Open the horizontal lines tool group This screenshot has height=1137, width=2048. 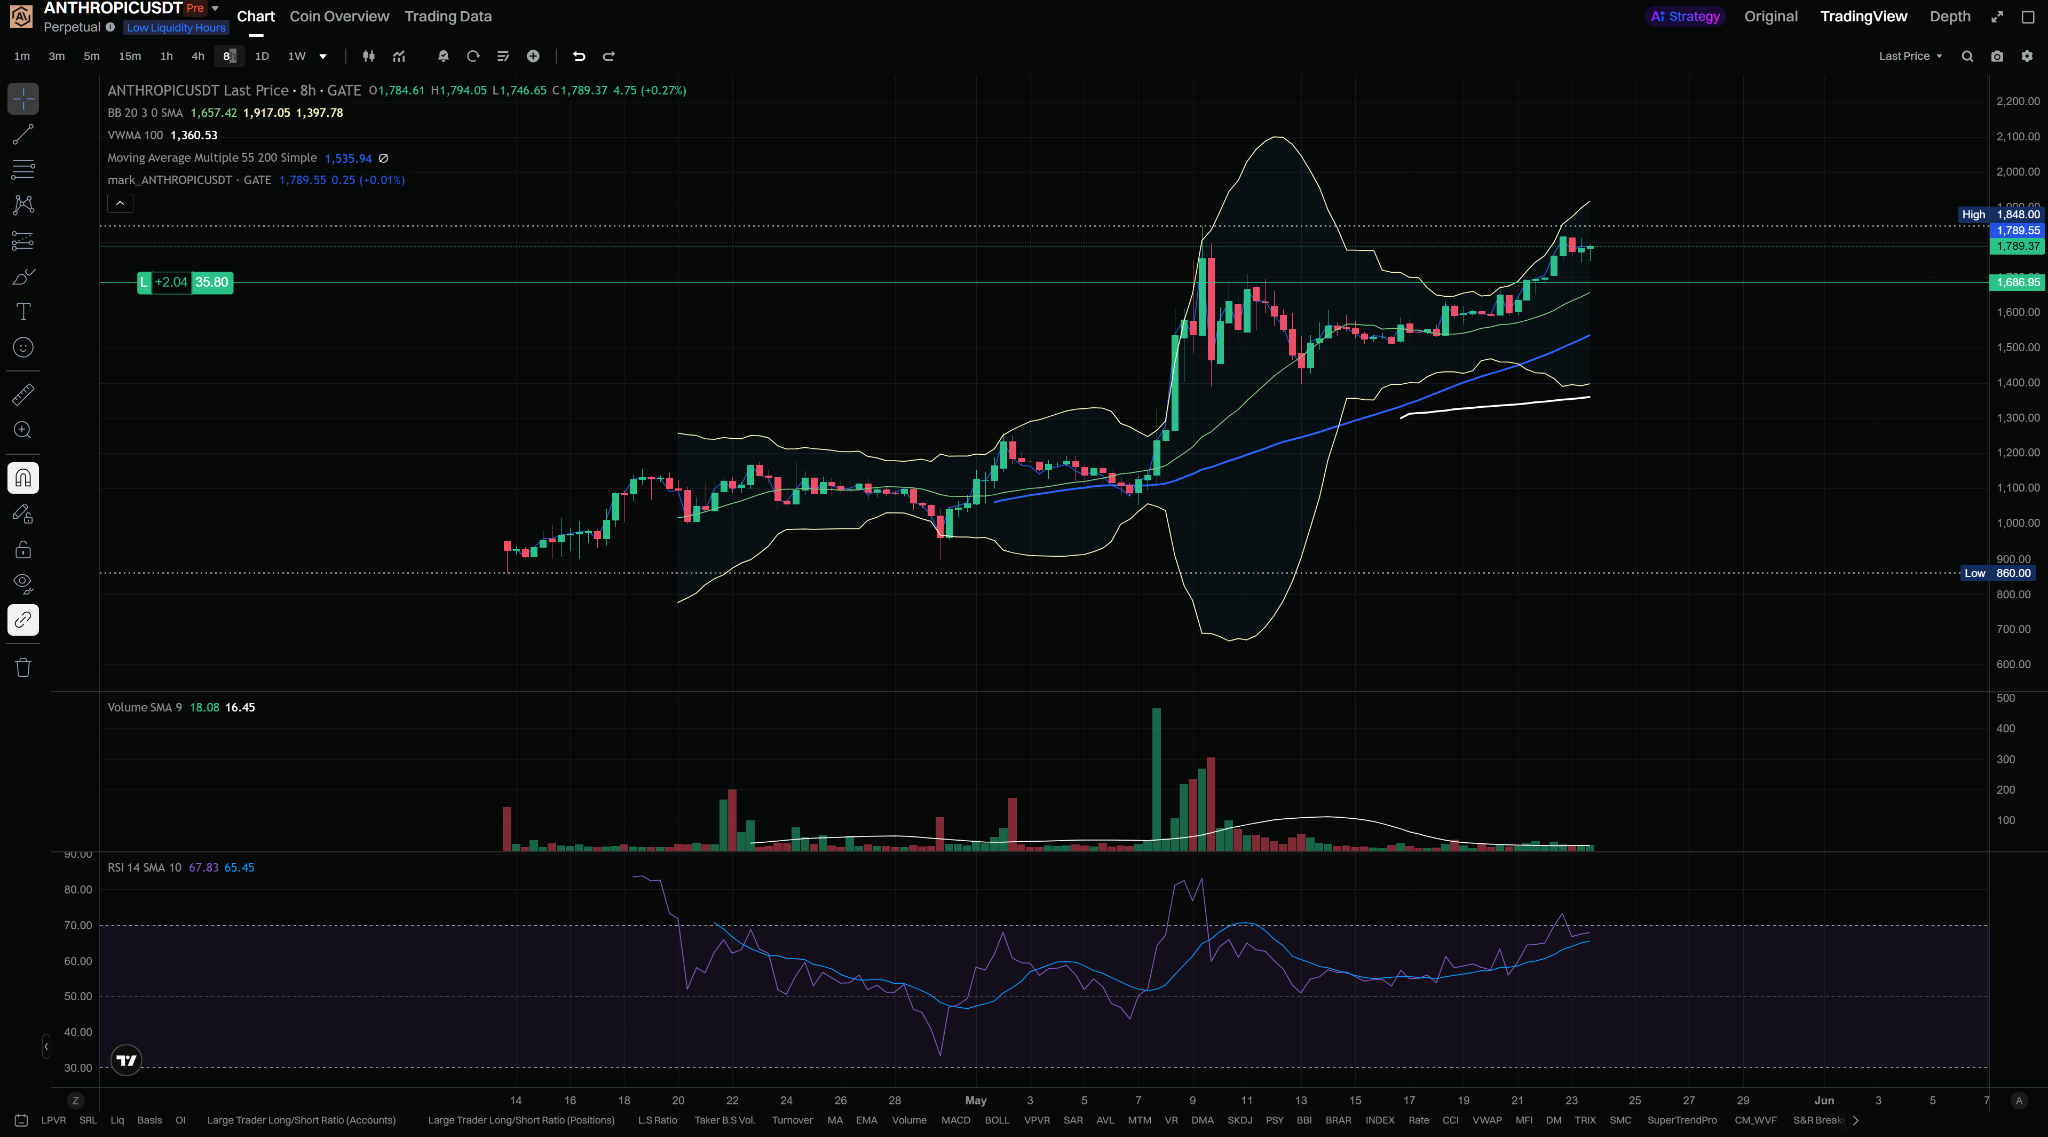[23, 169]
